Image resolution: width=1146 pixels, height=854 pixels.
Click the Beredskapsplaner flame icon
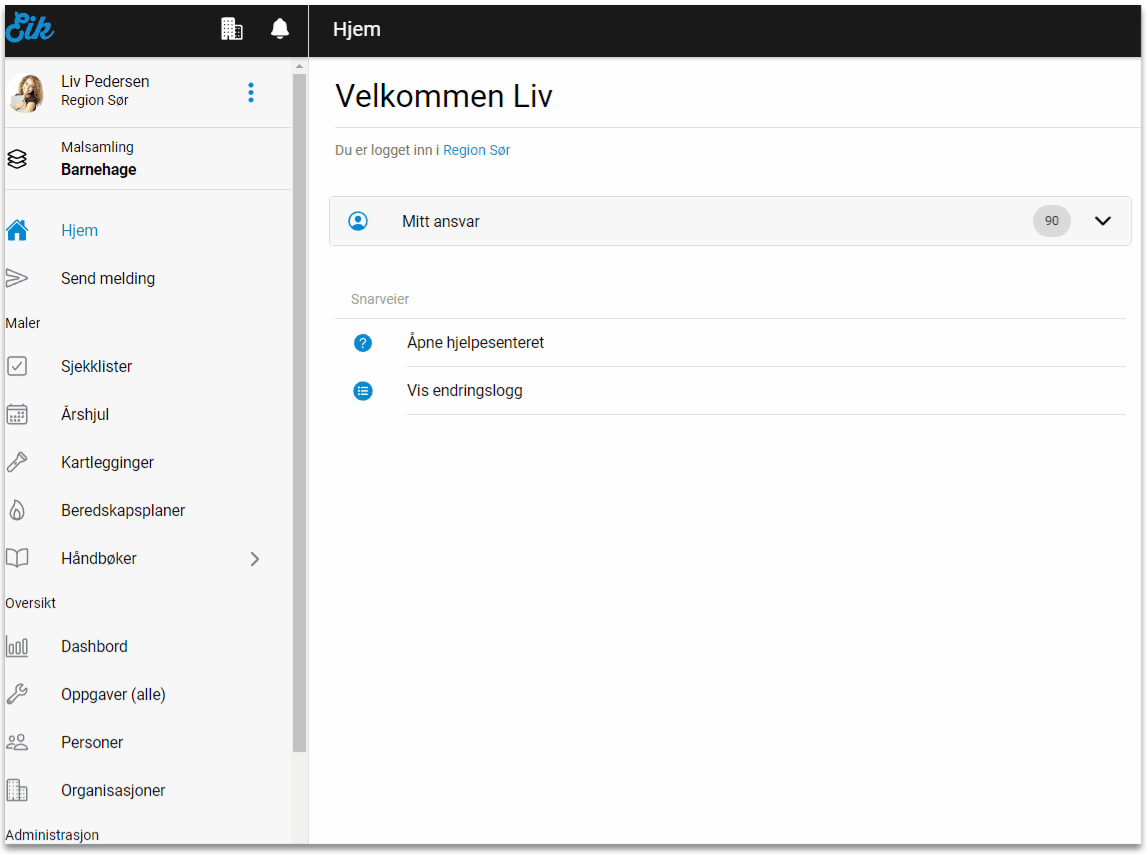(17, 511)
